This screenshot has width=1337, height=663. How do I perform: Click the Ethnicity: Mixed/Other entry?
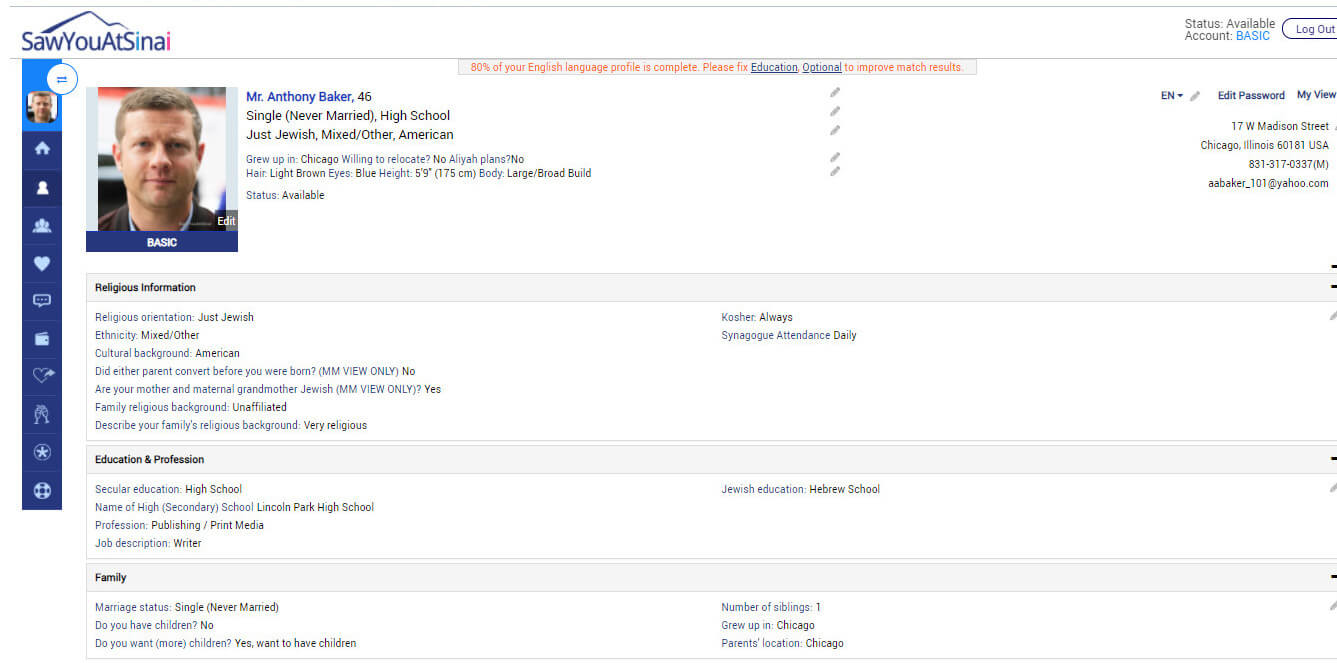point(147,336)
